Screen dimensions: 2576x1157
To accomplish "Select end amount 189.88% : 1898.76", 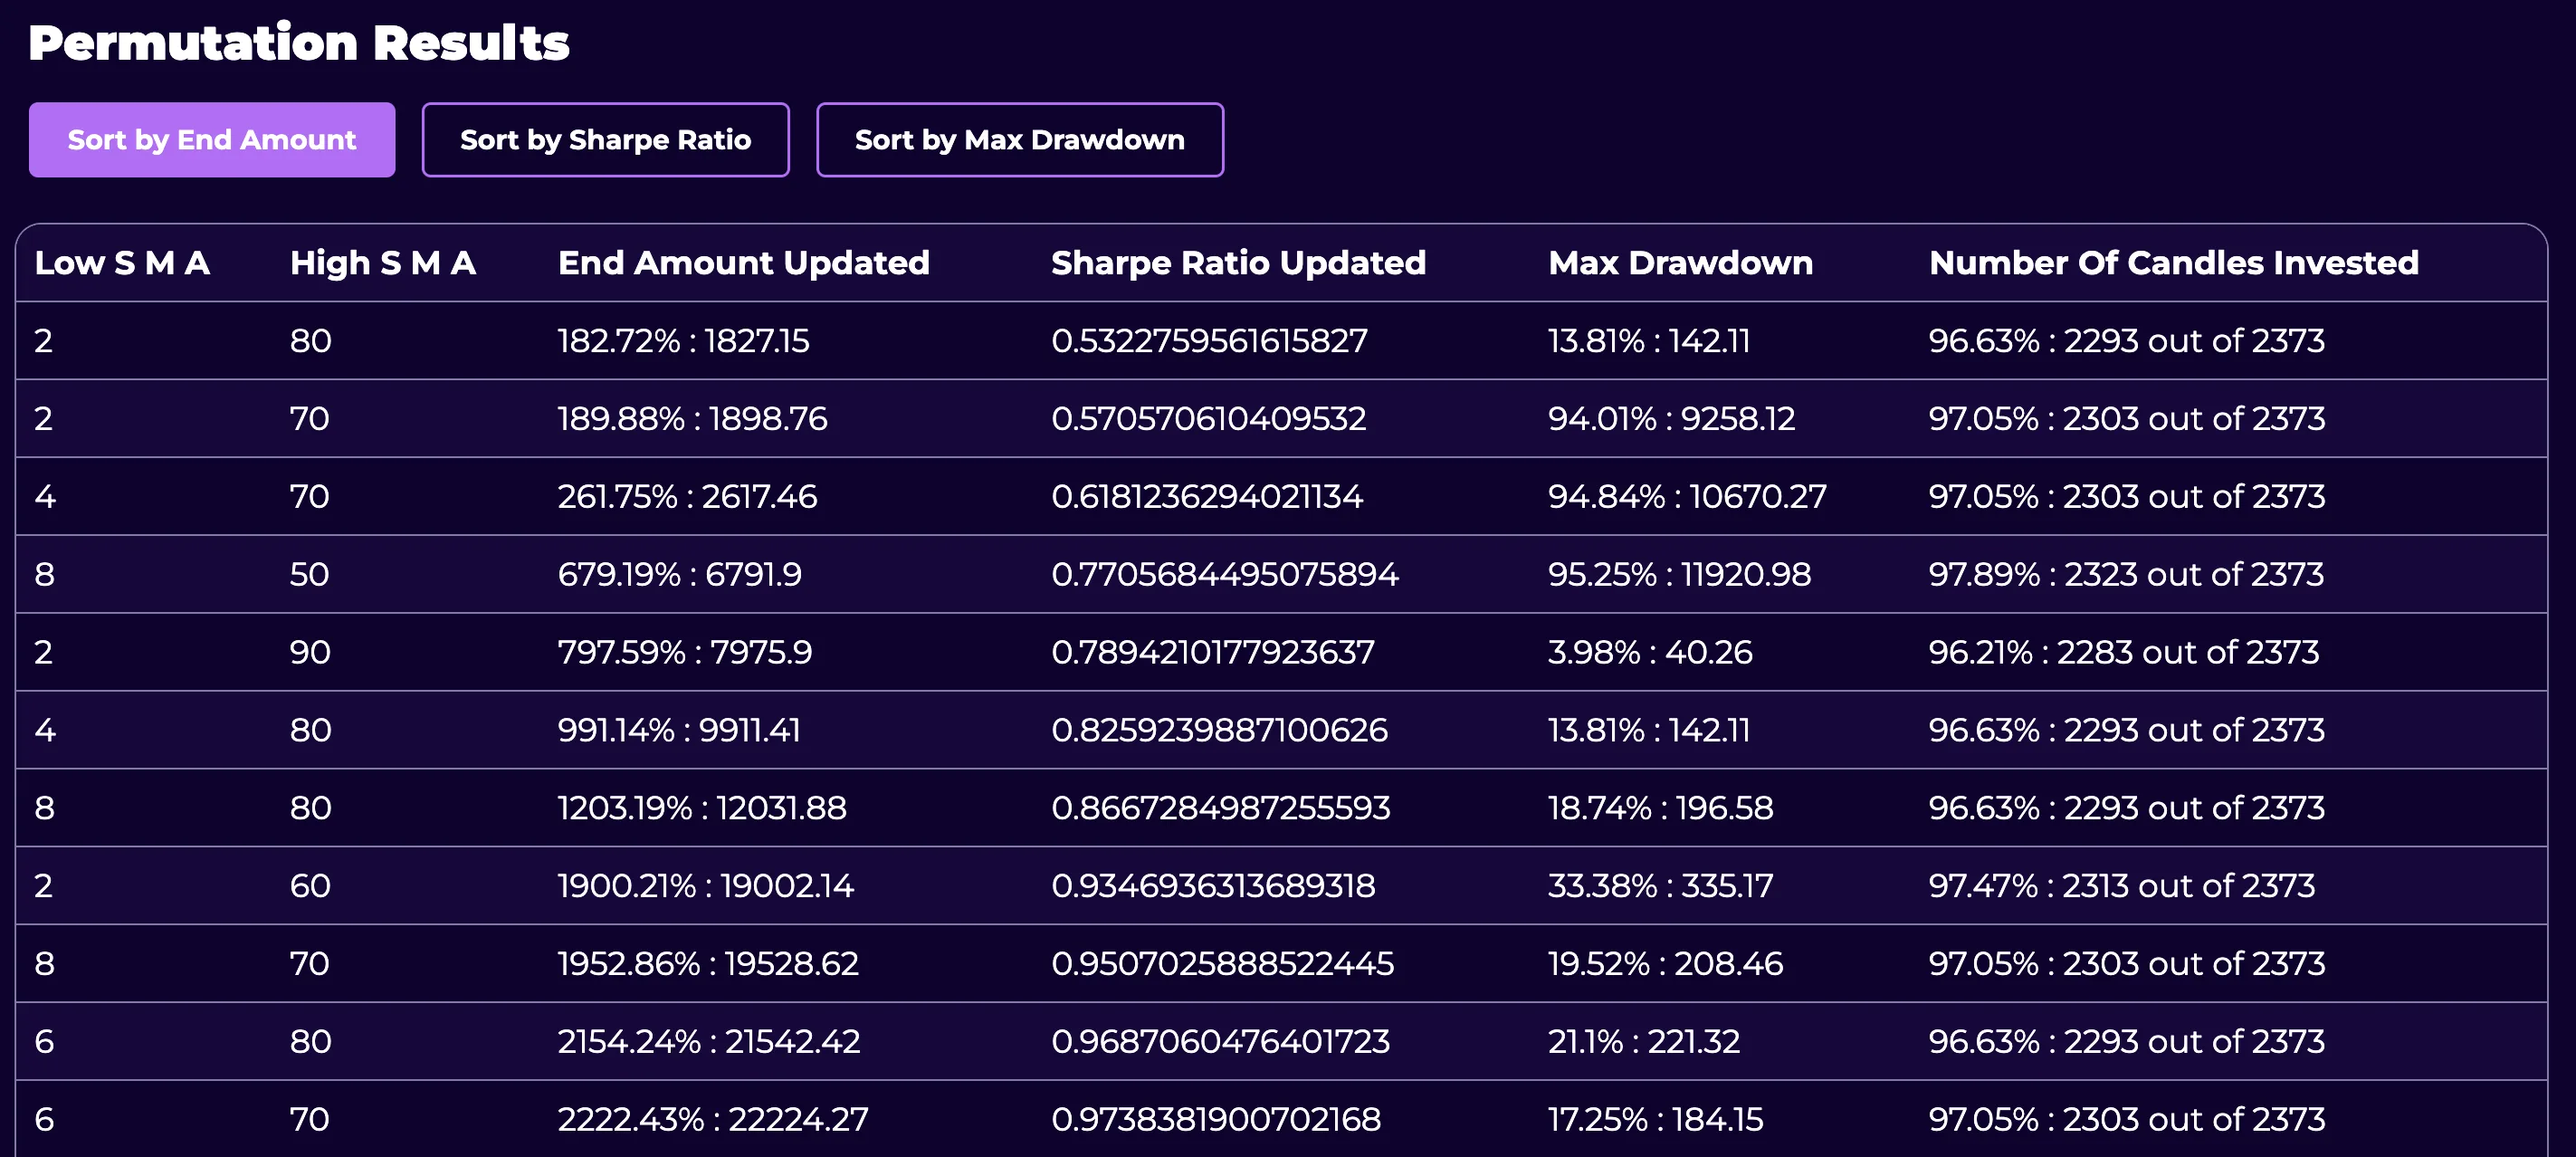I will pos(692,419).
